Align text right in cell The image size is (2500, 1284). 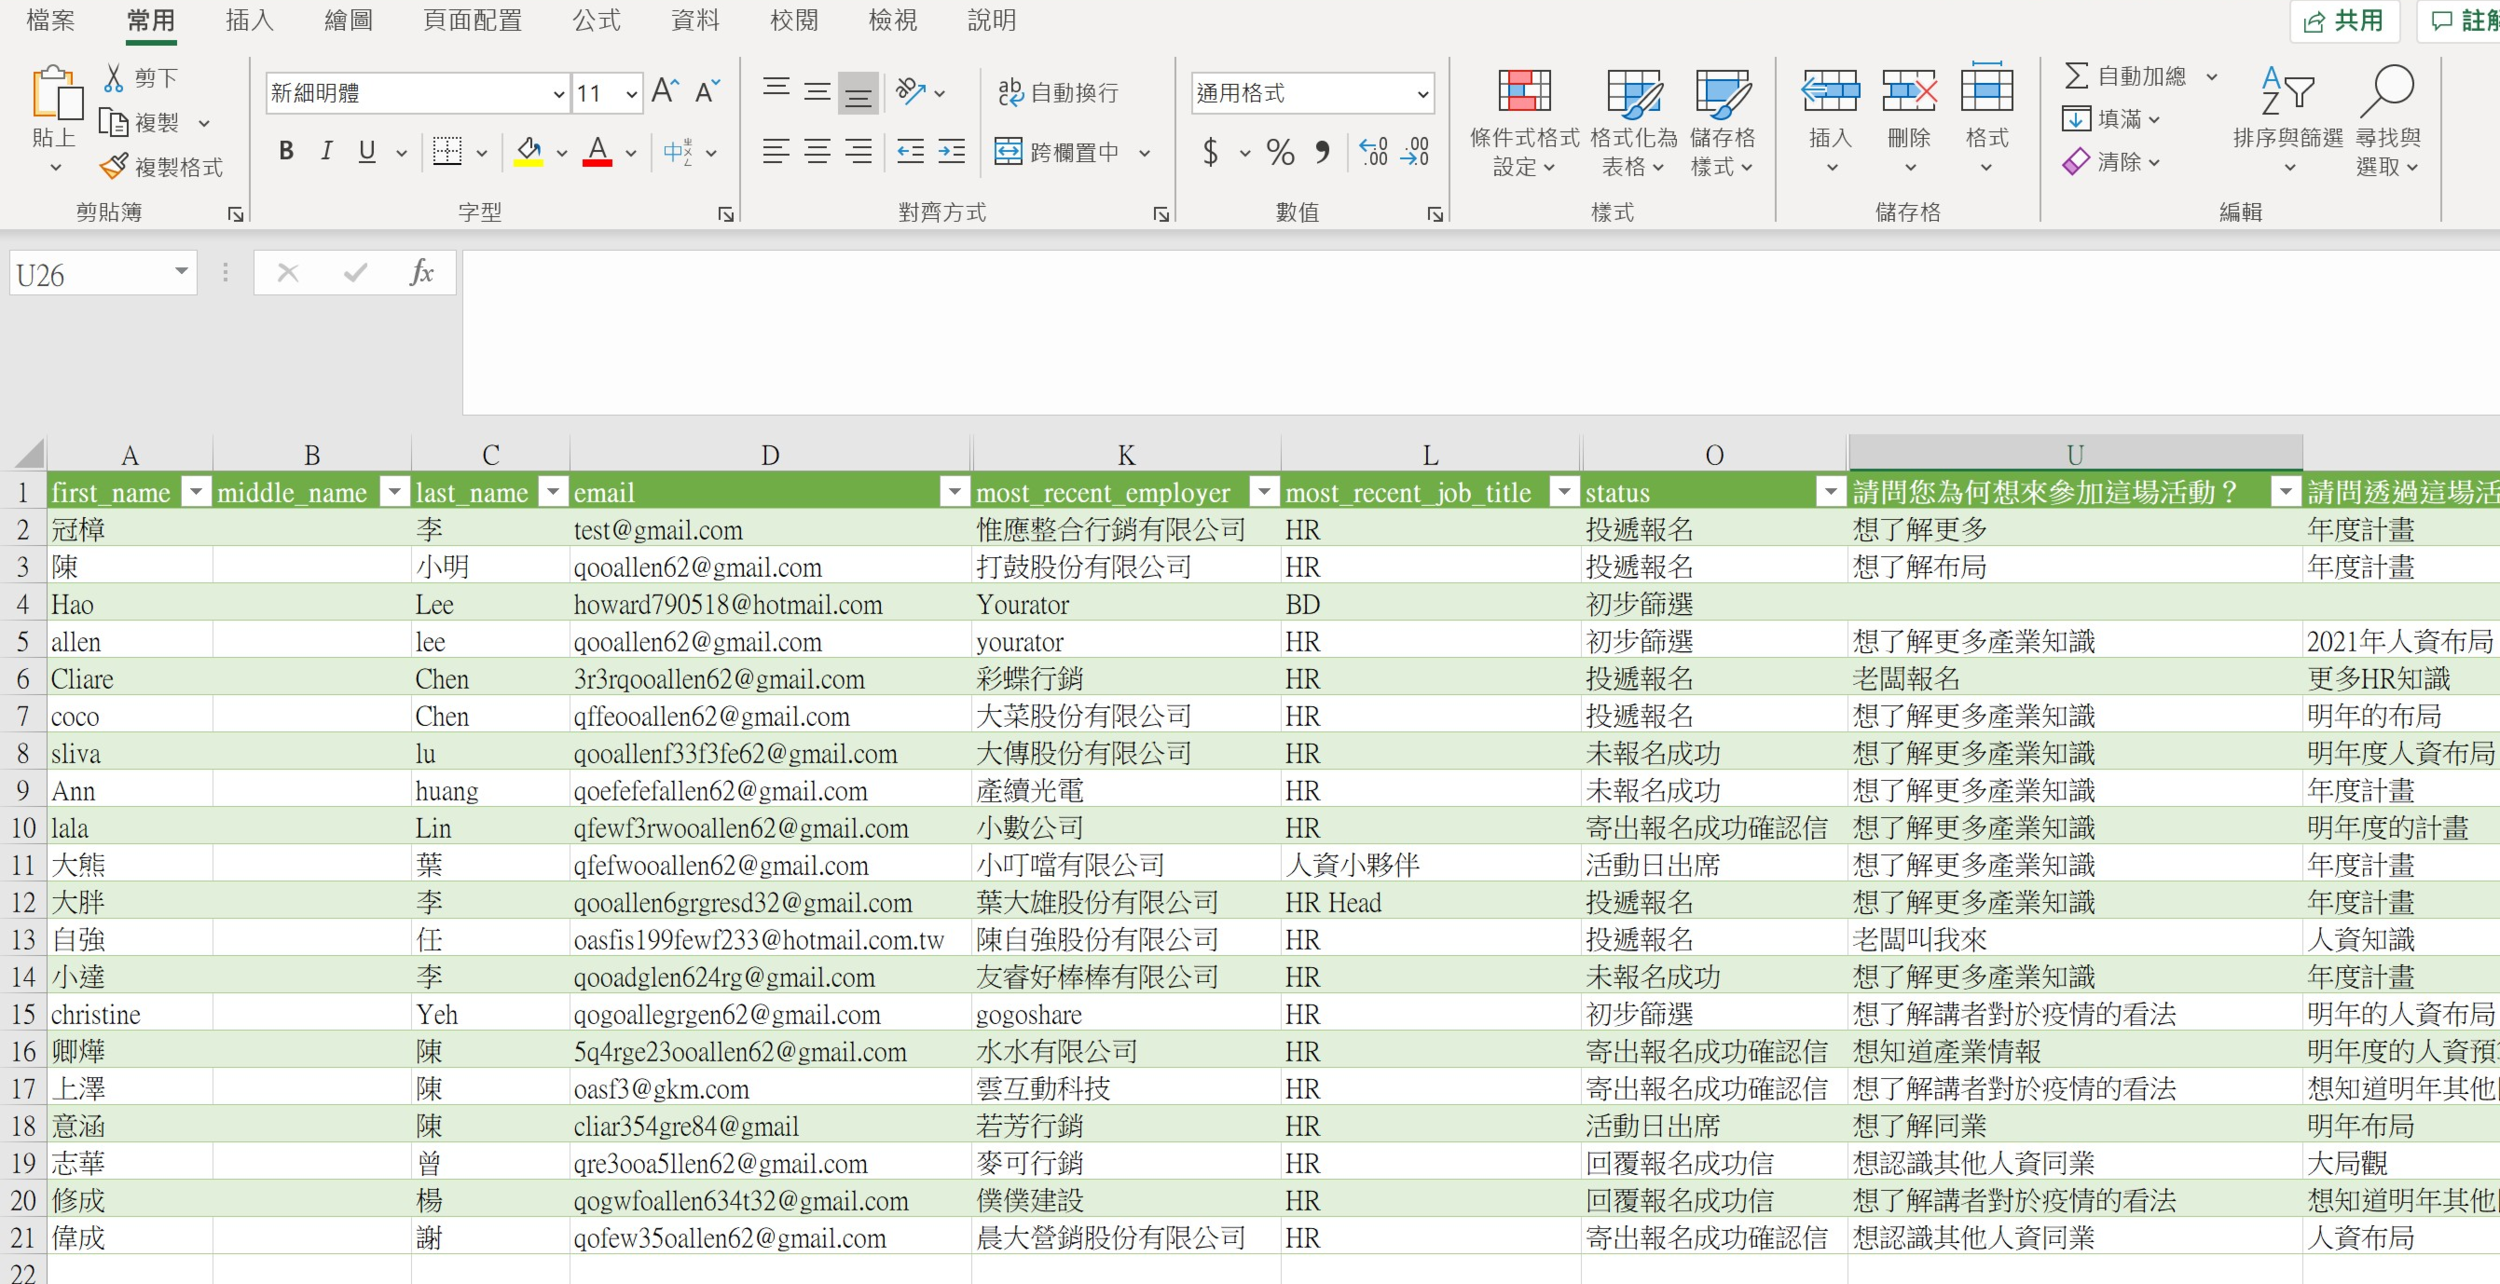pos(858,152)
